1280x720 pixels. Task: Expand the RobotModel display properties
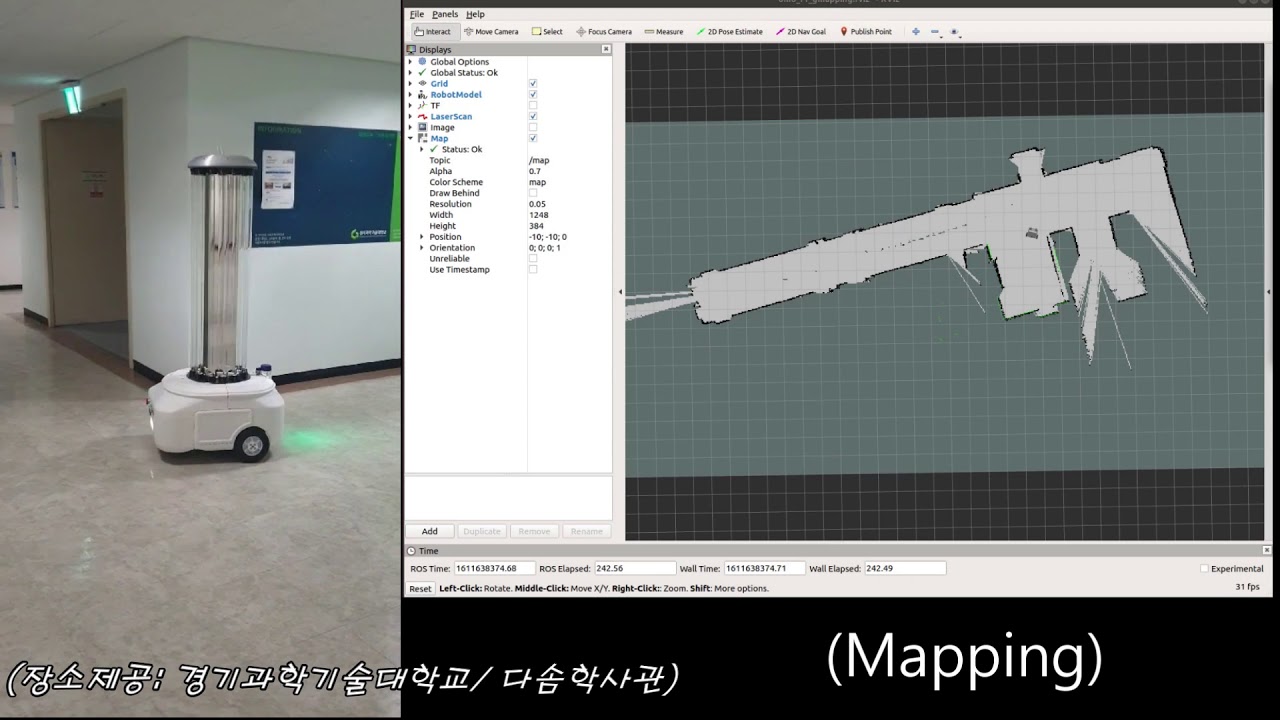tap(410, 95)
